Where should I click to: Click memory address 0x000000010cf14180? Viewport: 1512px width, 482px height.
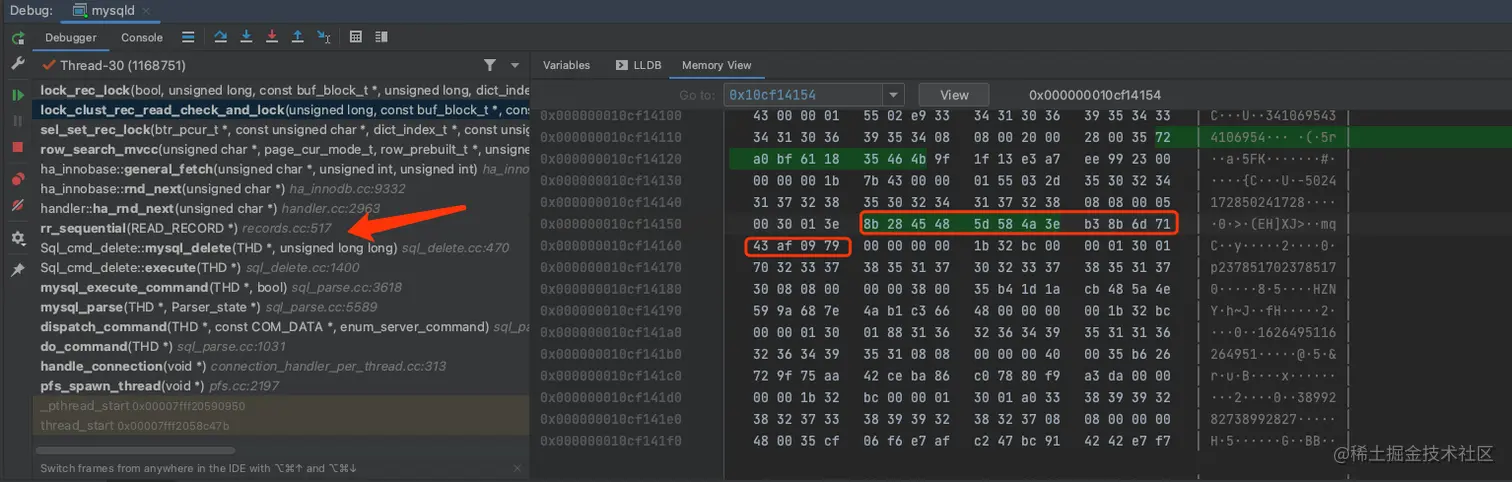[x=610, y=288]
